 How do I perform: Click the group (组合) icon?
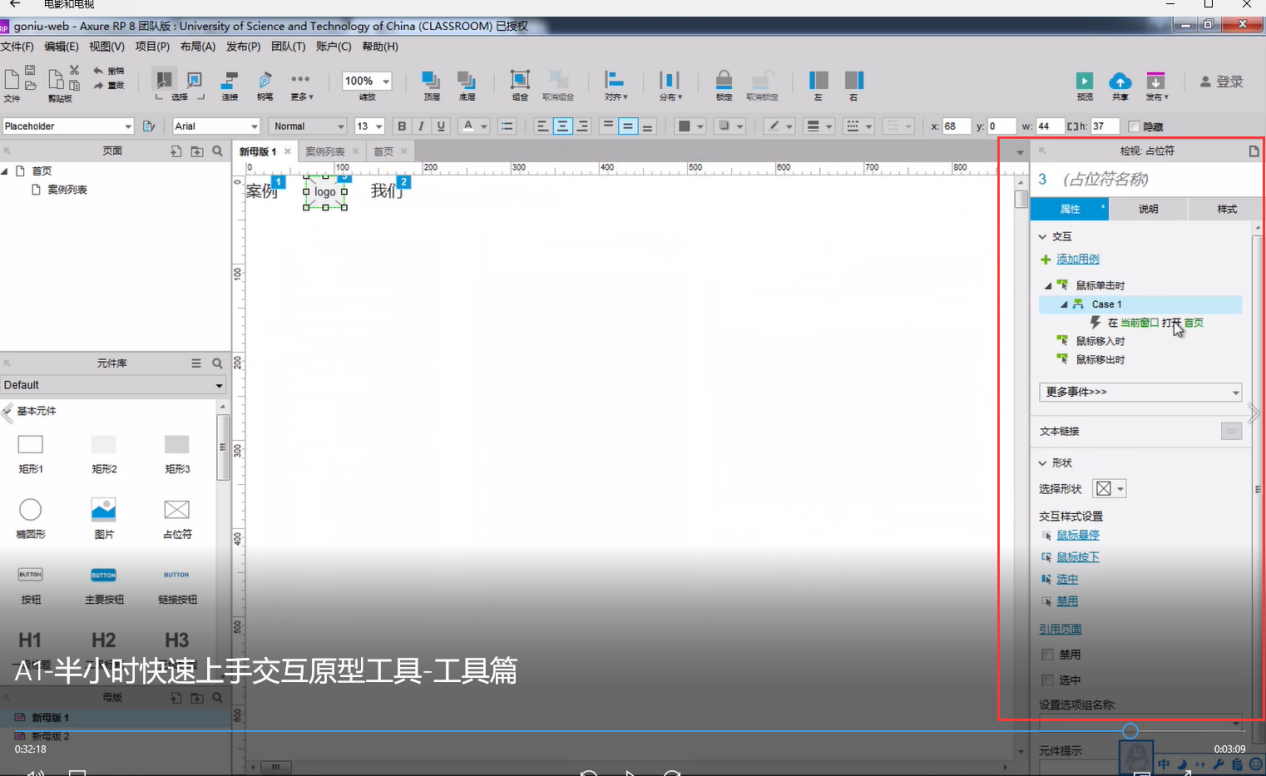click(520, 80)
